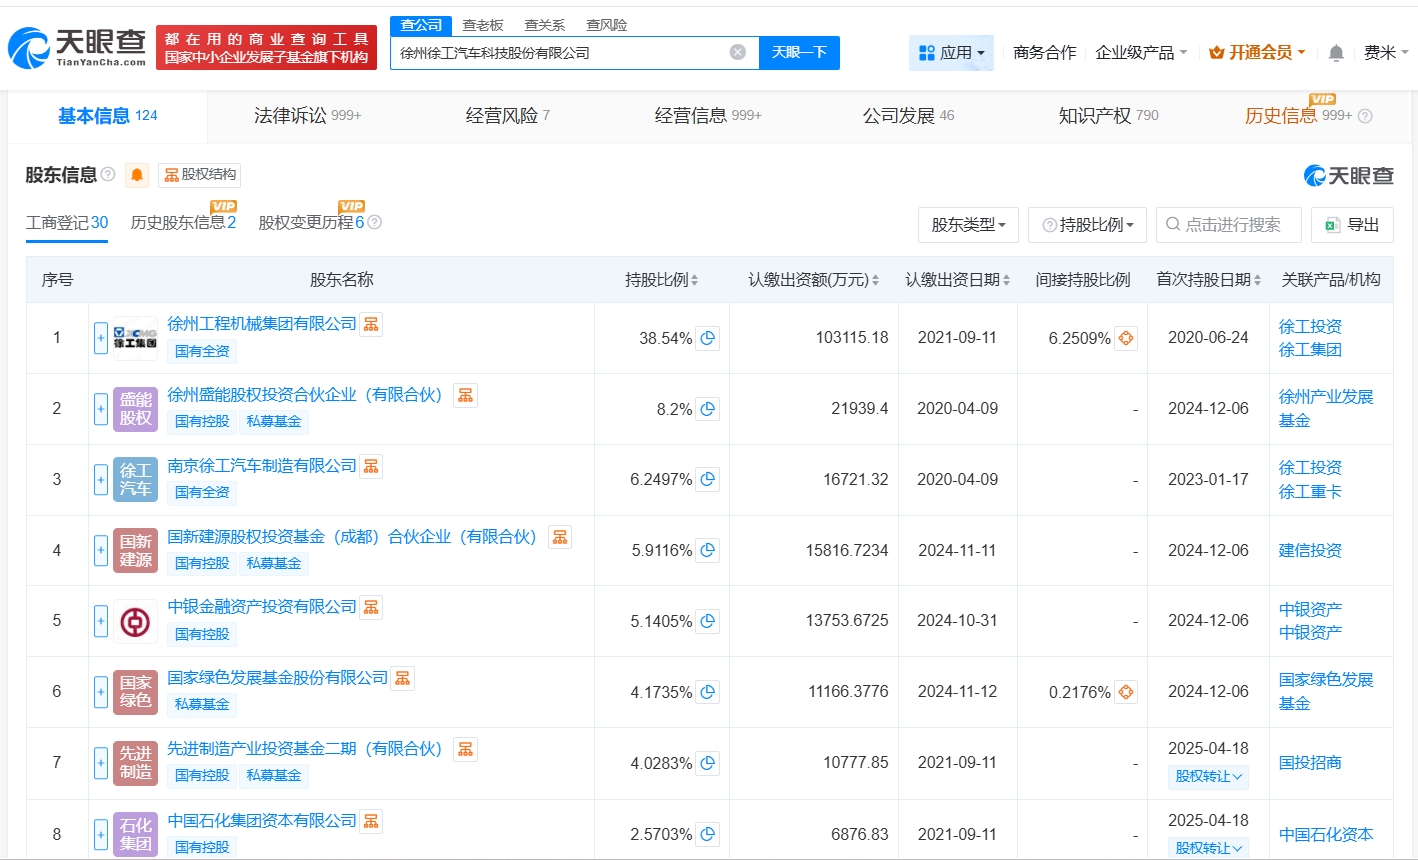
Task: Open the 商务合作 header link
Action: coord(1045,52)
